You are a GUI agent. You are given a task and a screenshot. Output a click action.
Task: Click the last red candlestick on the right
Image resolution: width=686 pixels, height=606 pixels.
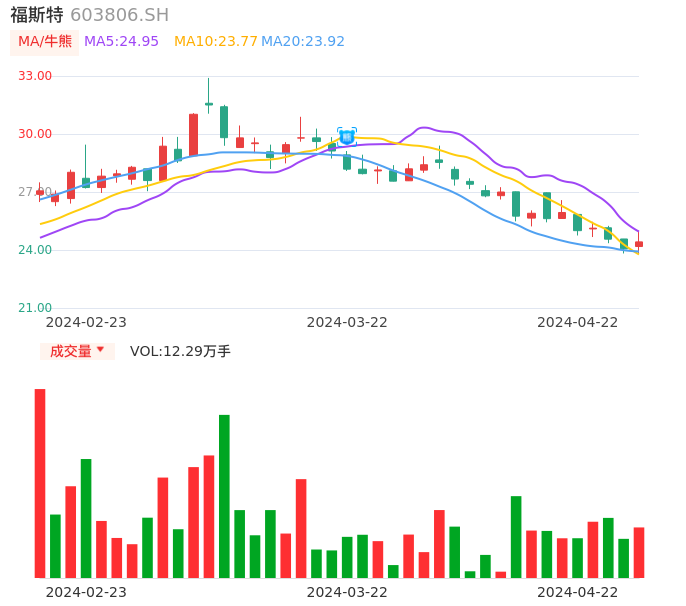click(639, 244)
